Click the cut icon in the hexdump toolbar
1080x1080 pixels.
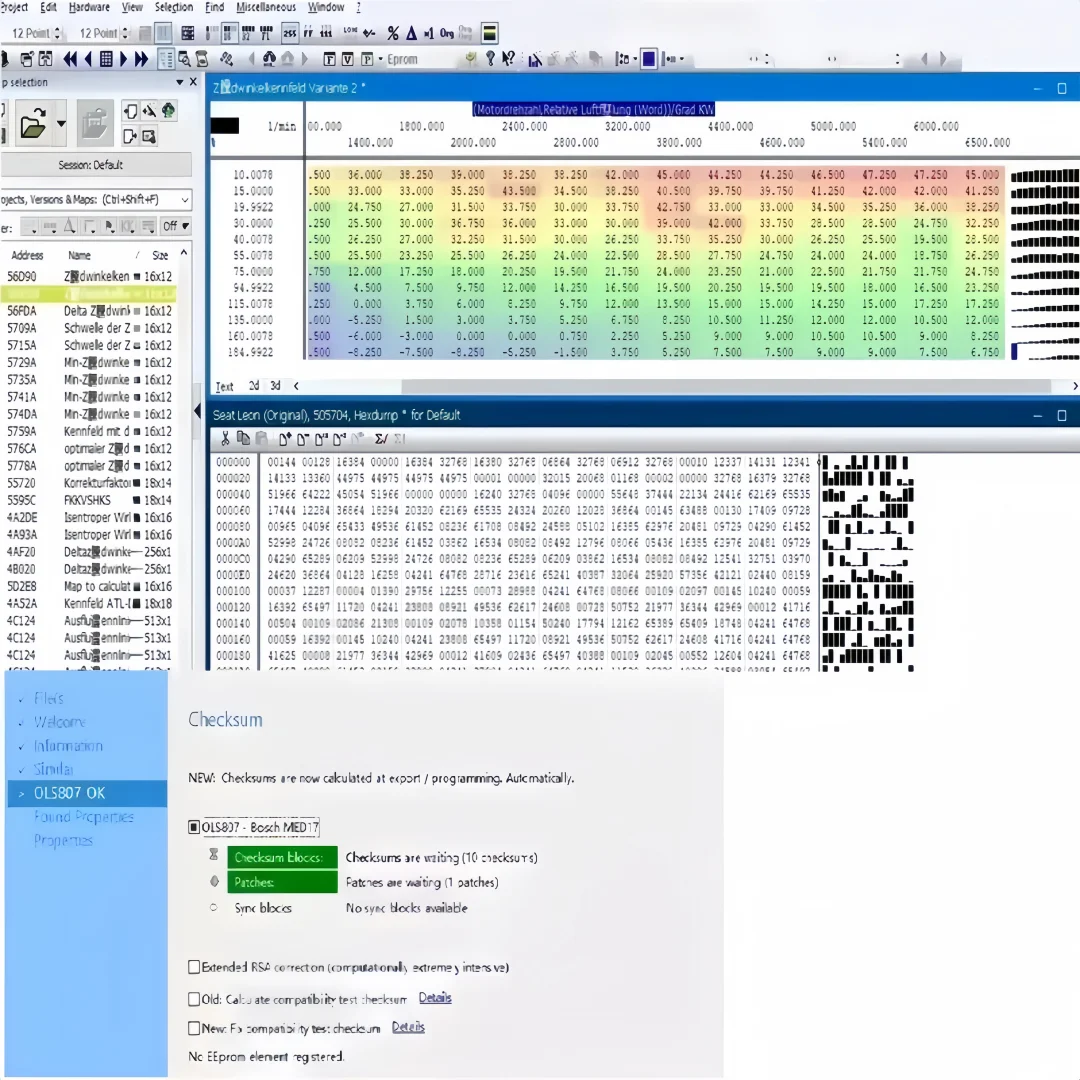coord(225,438)
